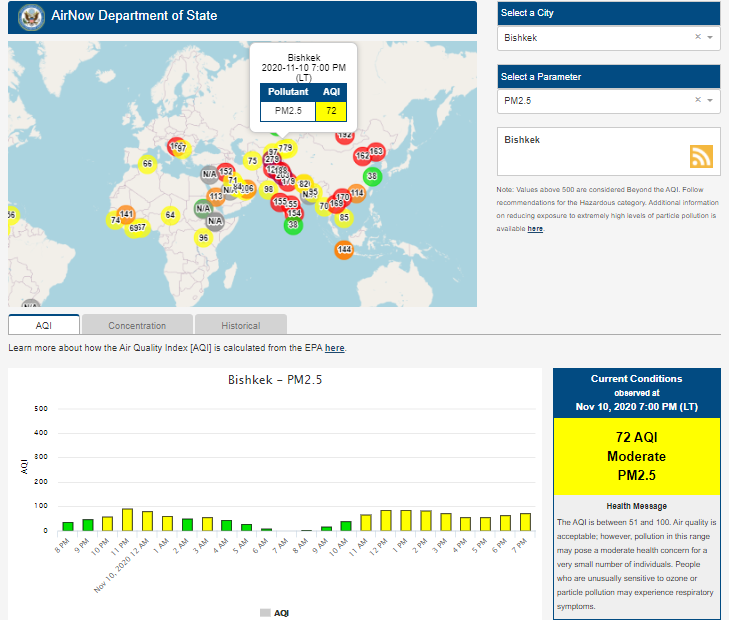The height and width of the screenshot is (620, 729).
Task: Clear the PM2.5 parameter selection
Action: pos(698,101)
